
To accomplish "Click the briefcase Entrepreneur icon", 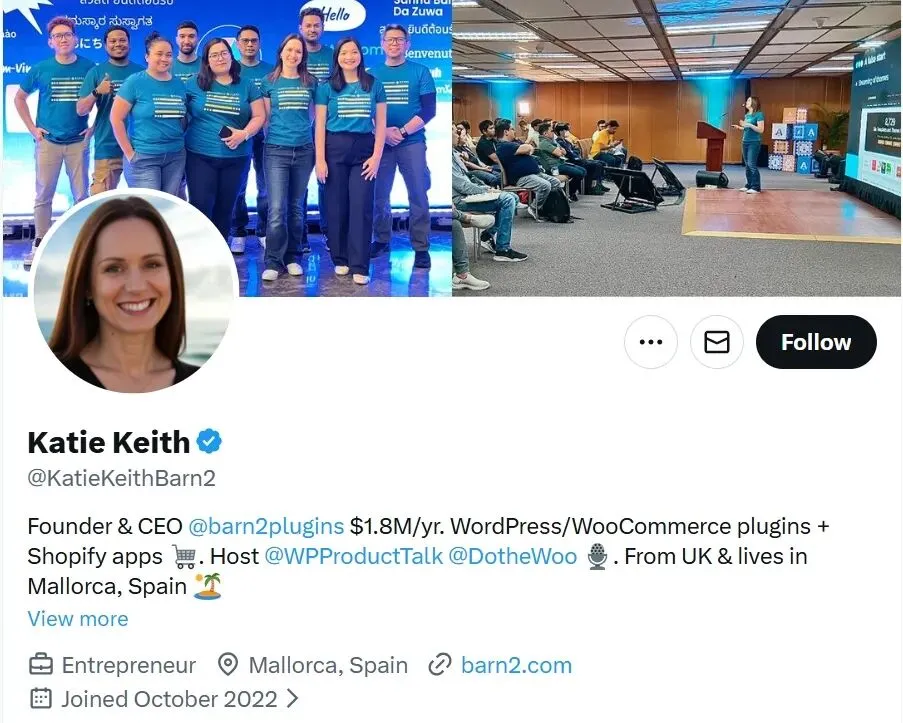I will coord(41,665).
